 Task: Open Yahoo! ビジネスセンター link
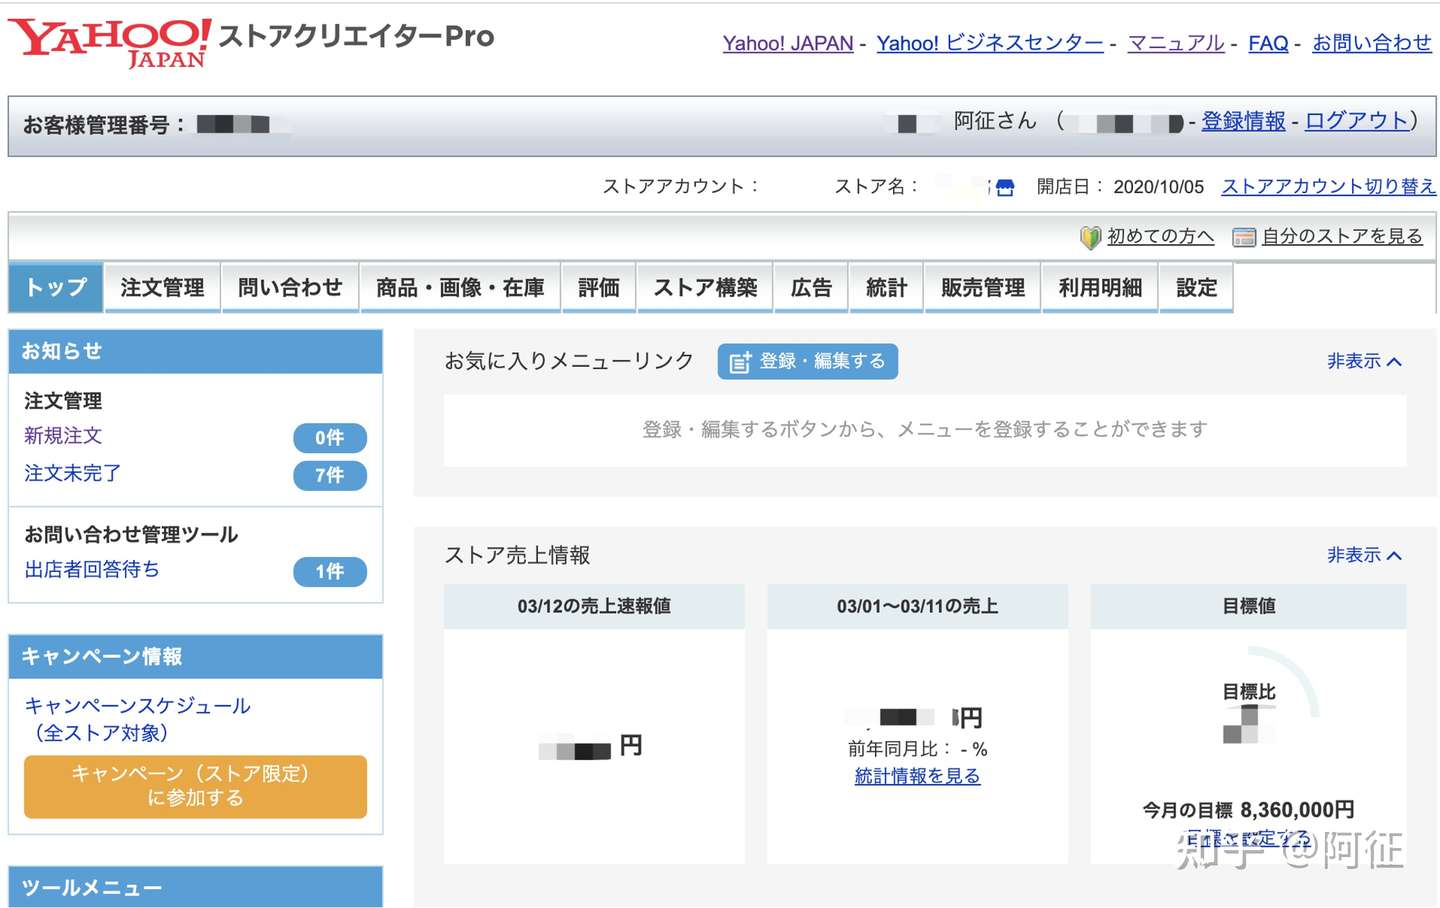[x=990, y=43]
